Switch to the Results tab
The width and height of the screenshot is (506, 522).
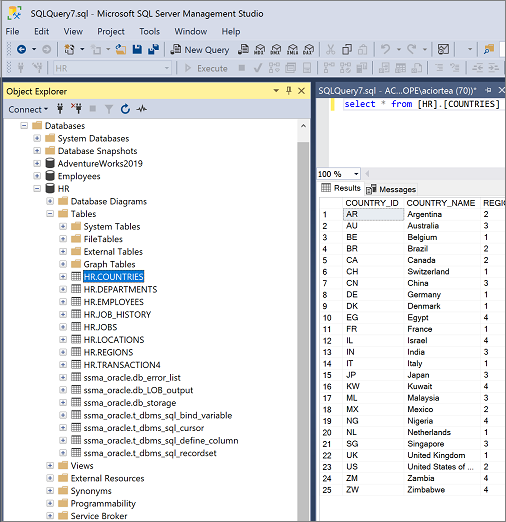(341, 188)
